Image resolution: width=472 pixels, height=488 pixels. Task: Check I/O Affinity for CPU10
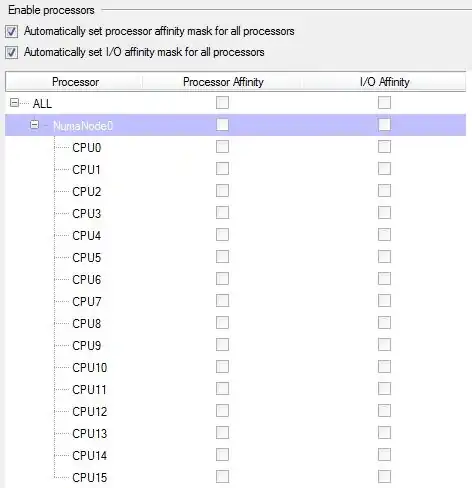(384, 367)
